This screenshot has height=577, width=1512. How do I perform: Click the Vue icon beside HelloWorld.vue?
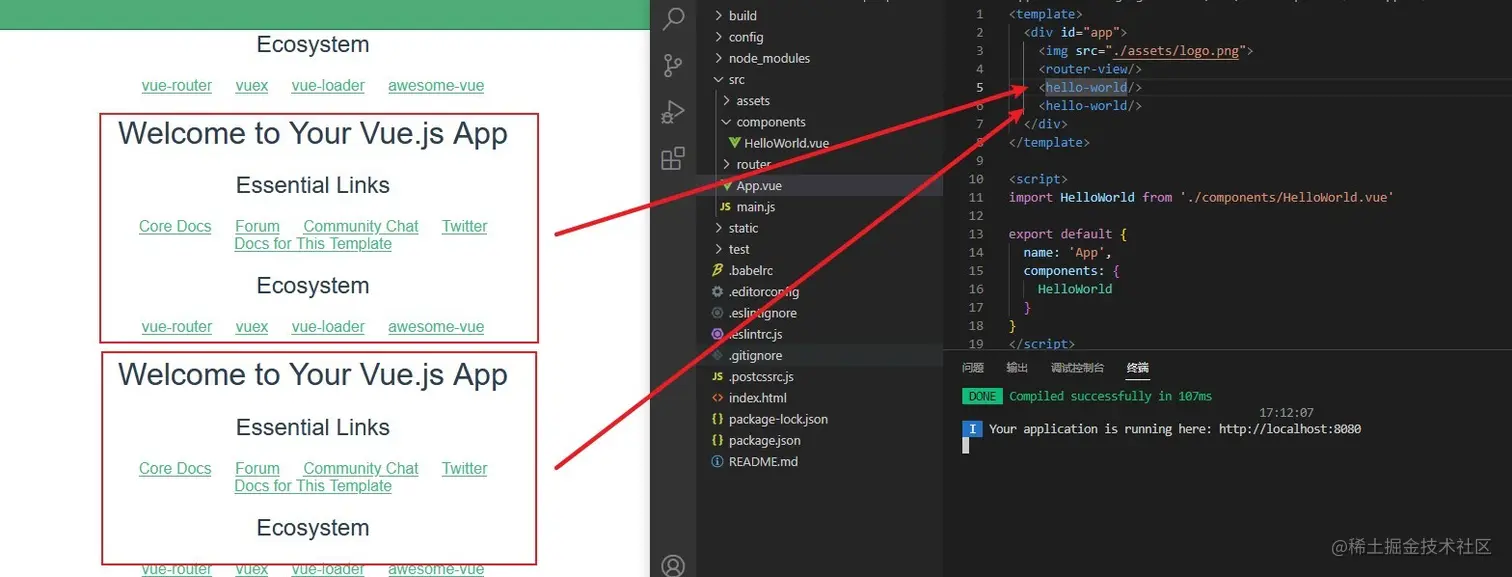pyautogui.click(x=735, y=143)
